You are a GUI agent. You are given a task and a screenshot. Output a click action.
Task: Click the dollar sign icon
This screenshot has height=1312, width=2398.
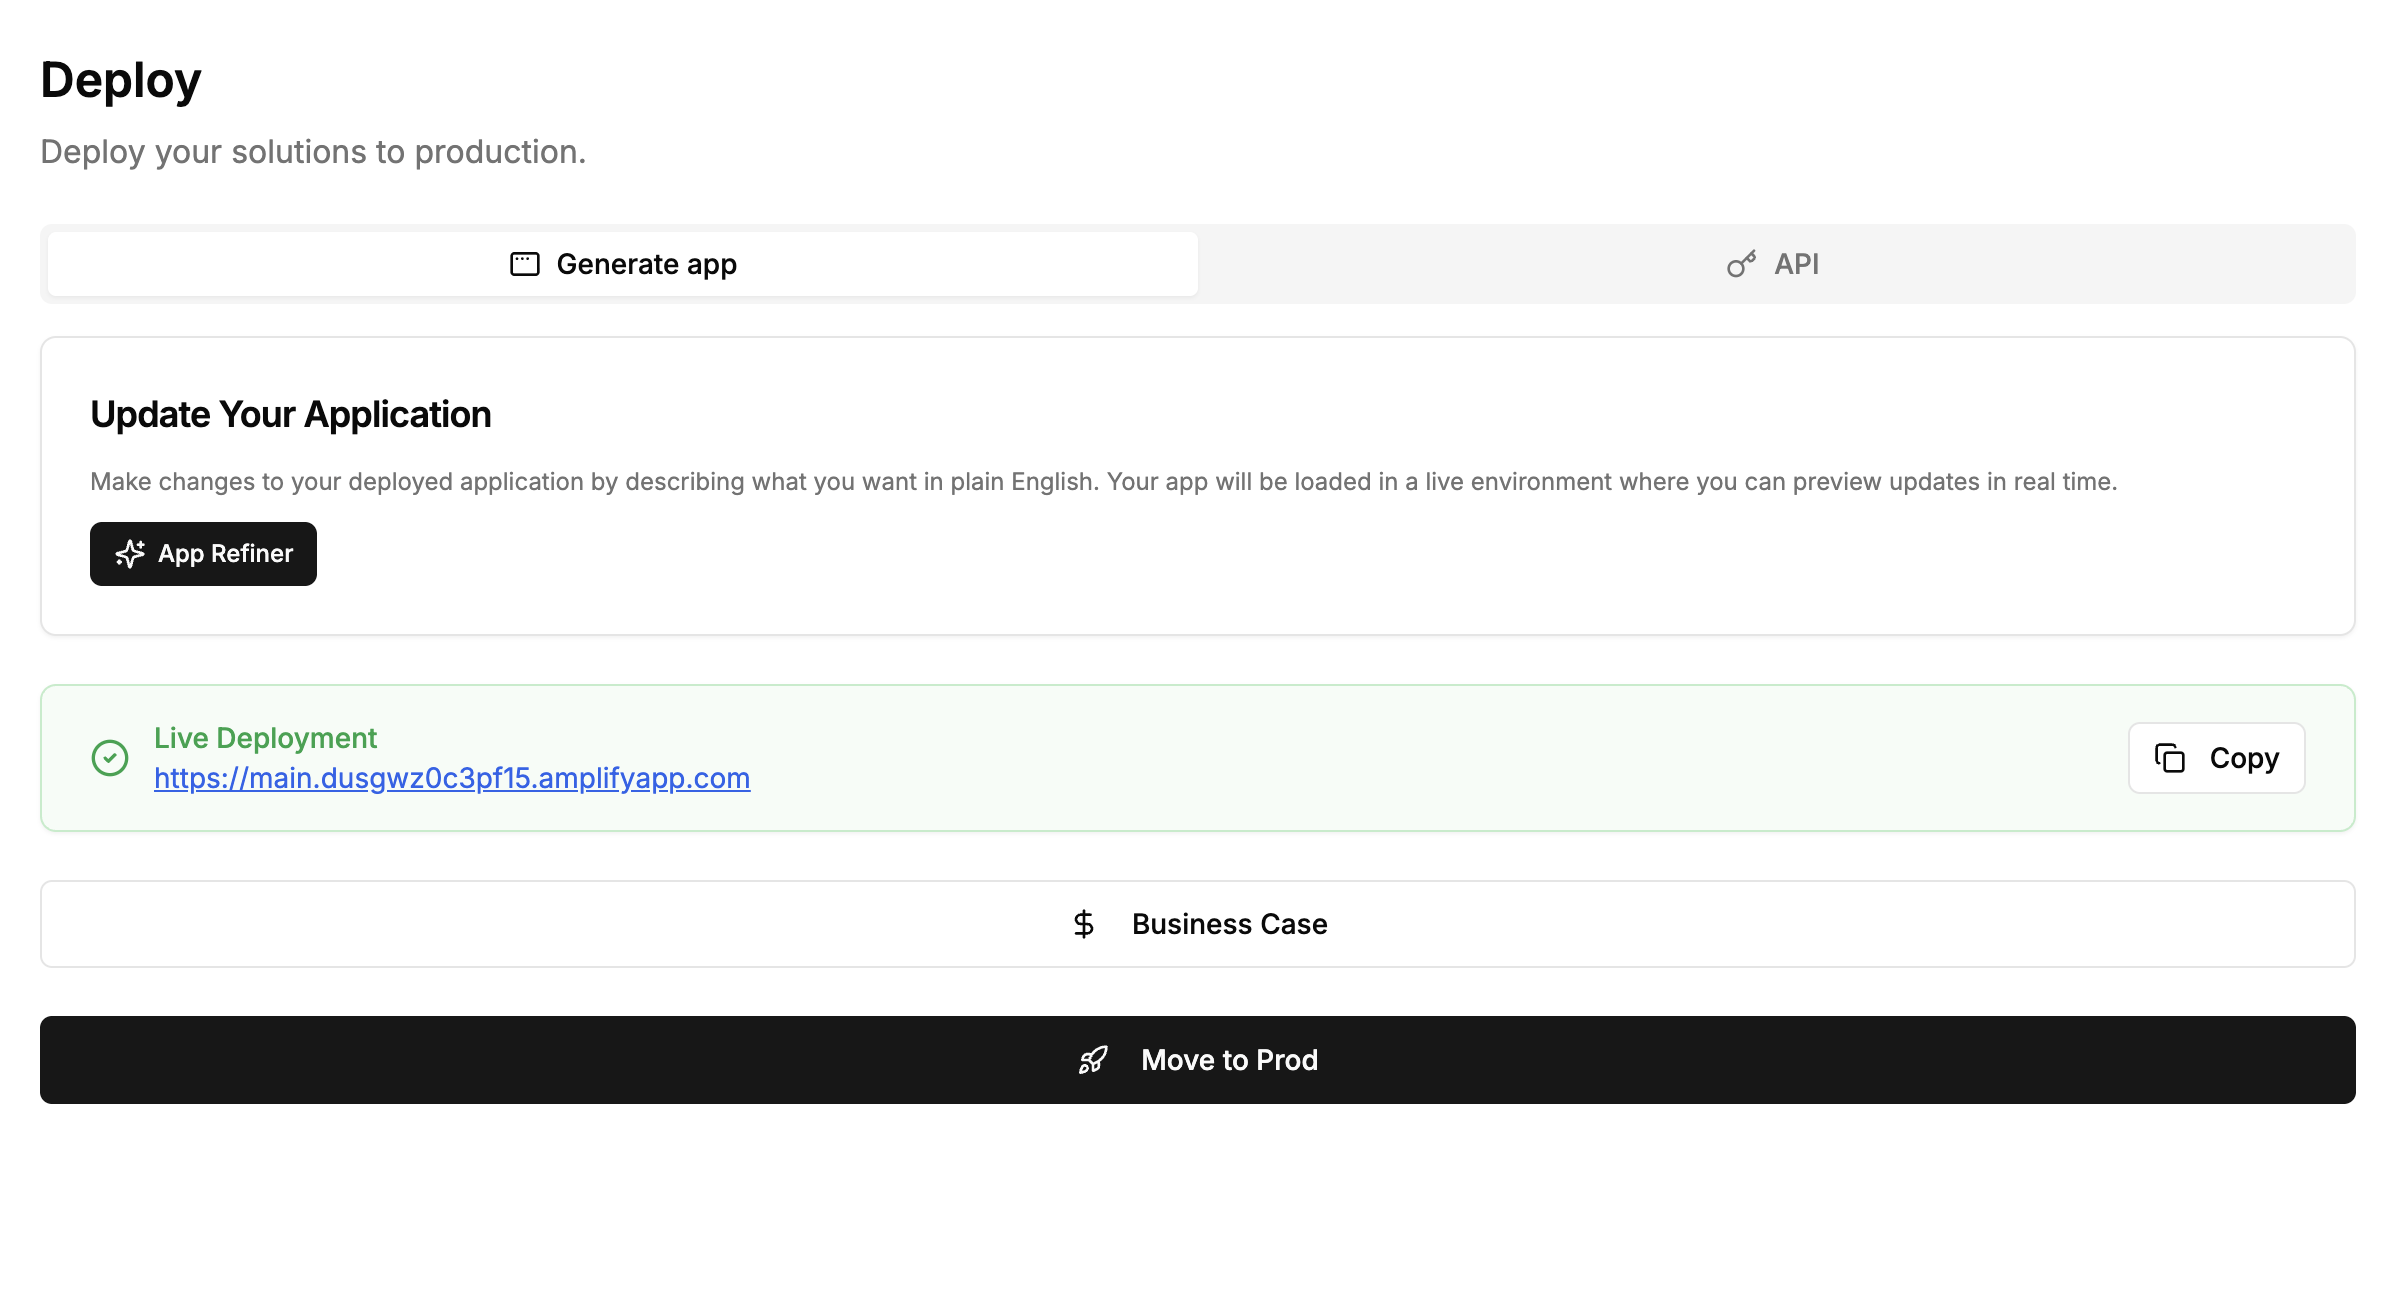[1083, 924]
